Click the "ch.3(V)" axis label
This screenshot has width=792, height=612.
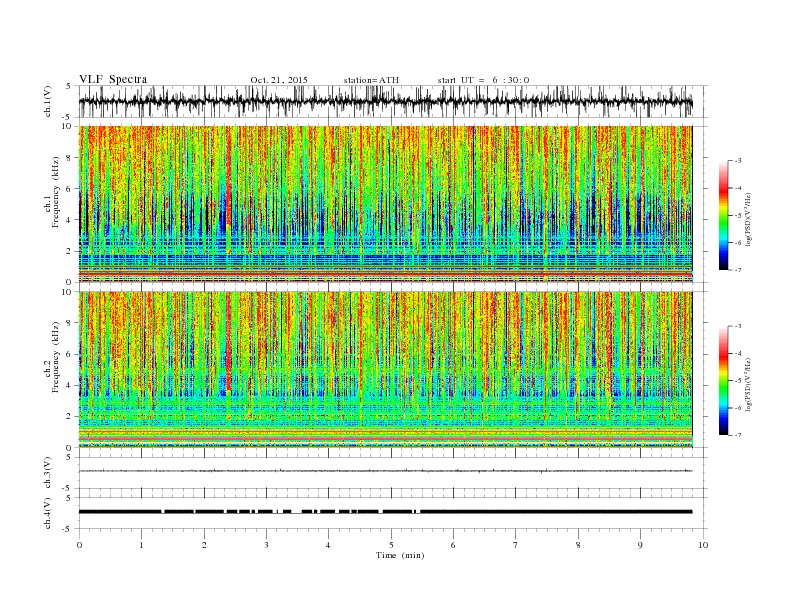pyautogui.click(x=48, y=473)
